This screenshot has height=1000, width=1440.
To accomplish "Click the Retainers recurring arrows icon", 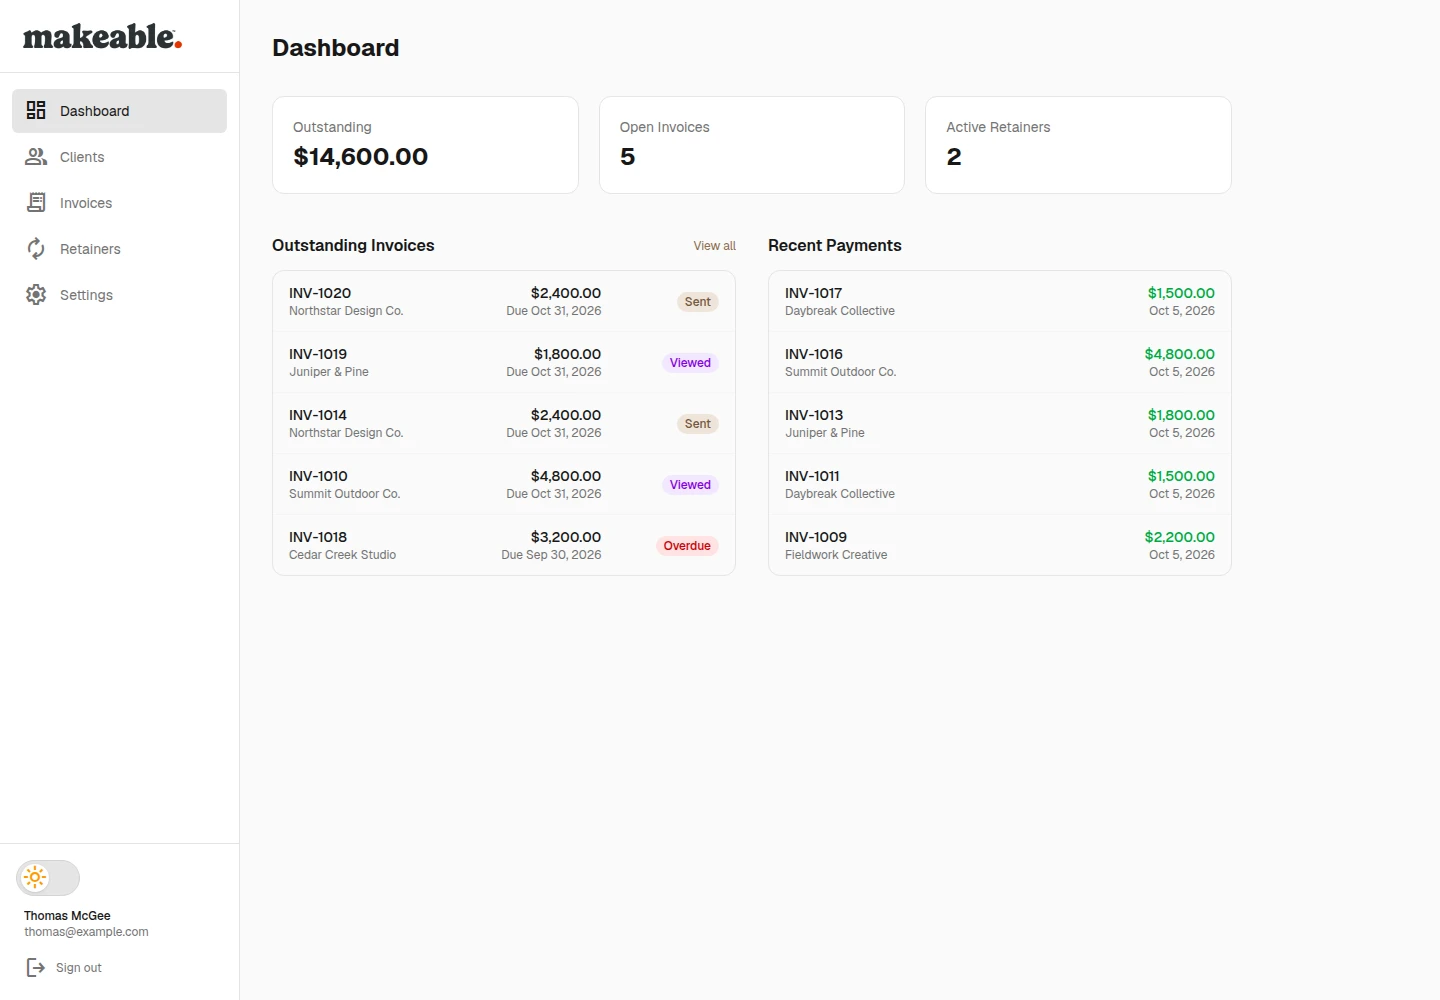I will [36, 248].
